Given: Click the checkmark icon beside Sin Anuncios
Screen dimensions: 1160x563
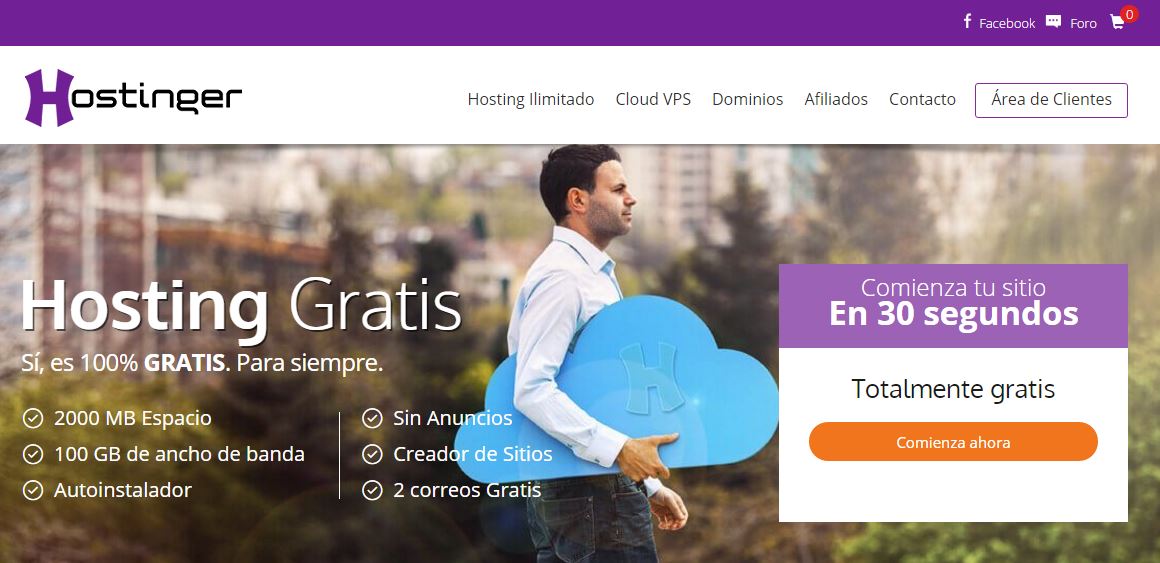Looking at the screenshot, I should pos(372,419).
